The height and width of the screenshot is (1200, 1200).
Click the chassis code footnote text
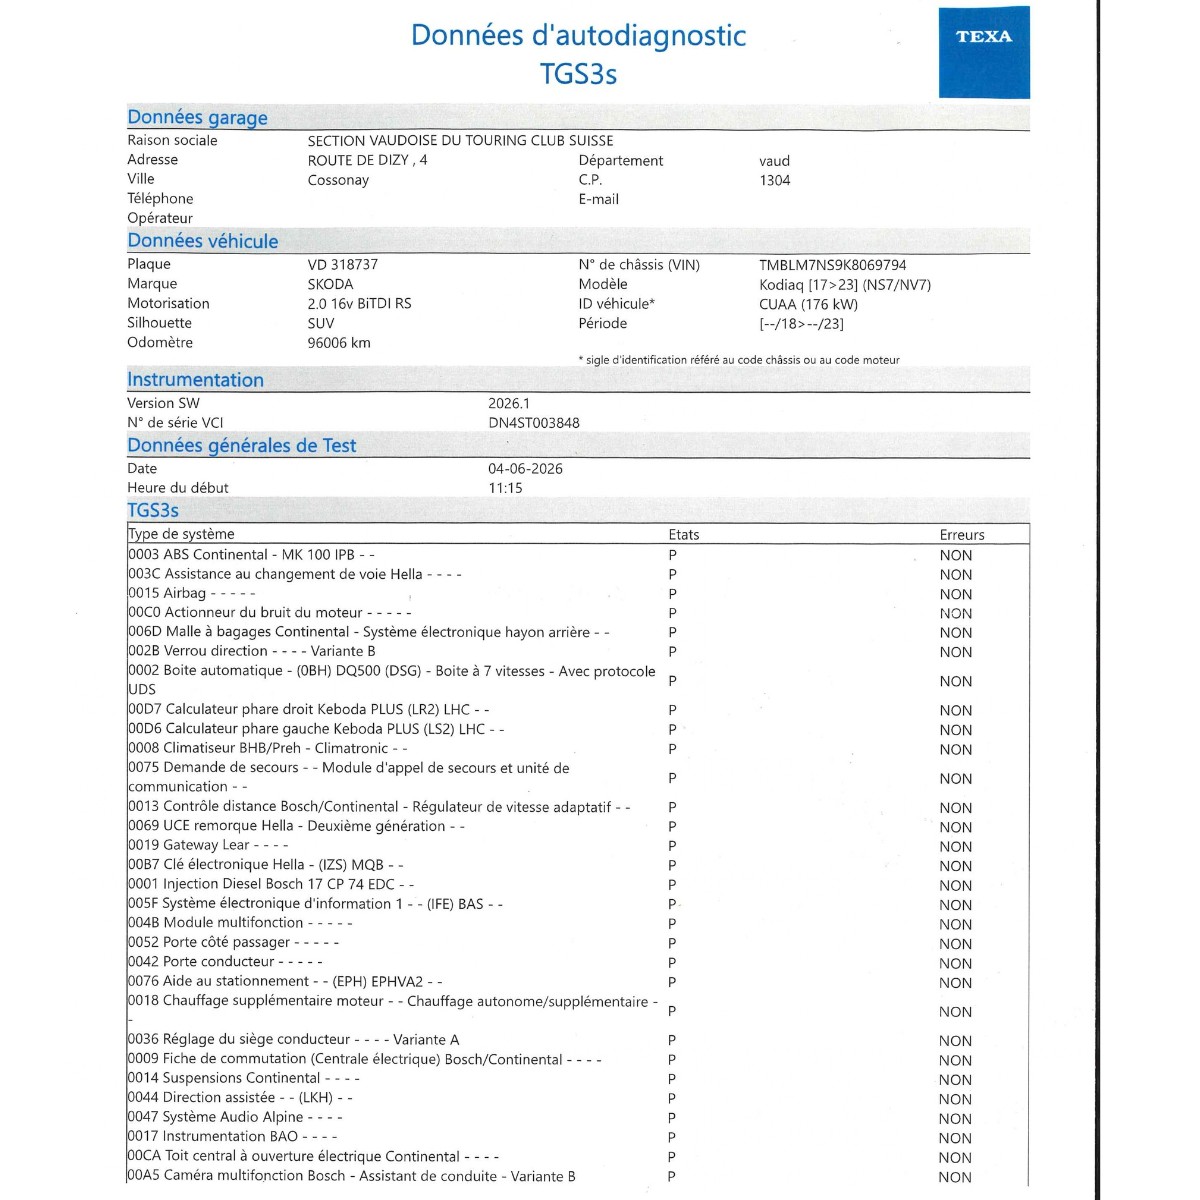pyautogui.click(x=739, y=360)
